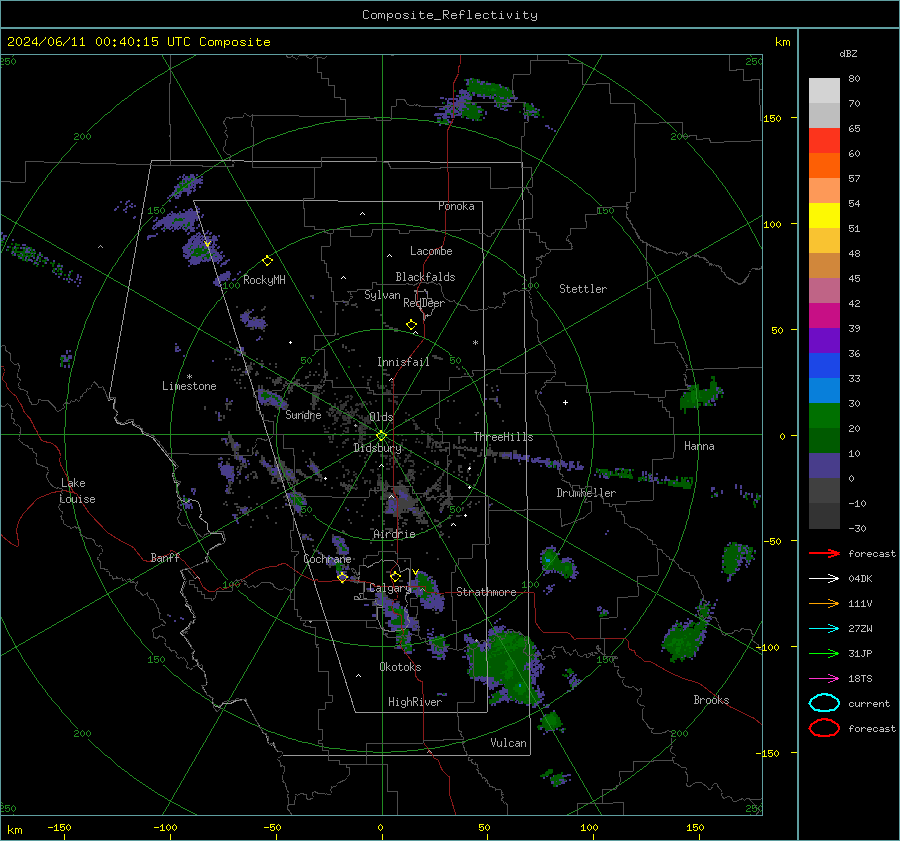The image size is (900, 841).
Task: Click the 04DK legend text
Action: 860,578
